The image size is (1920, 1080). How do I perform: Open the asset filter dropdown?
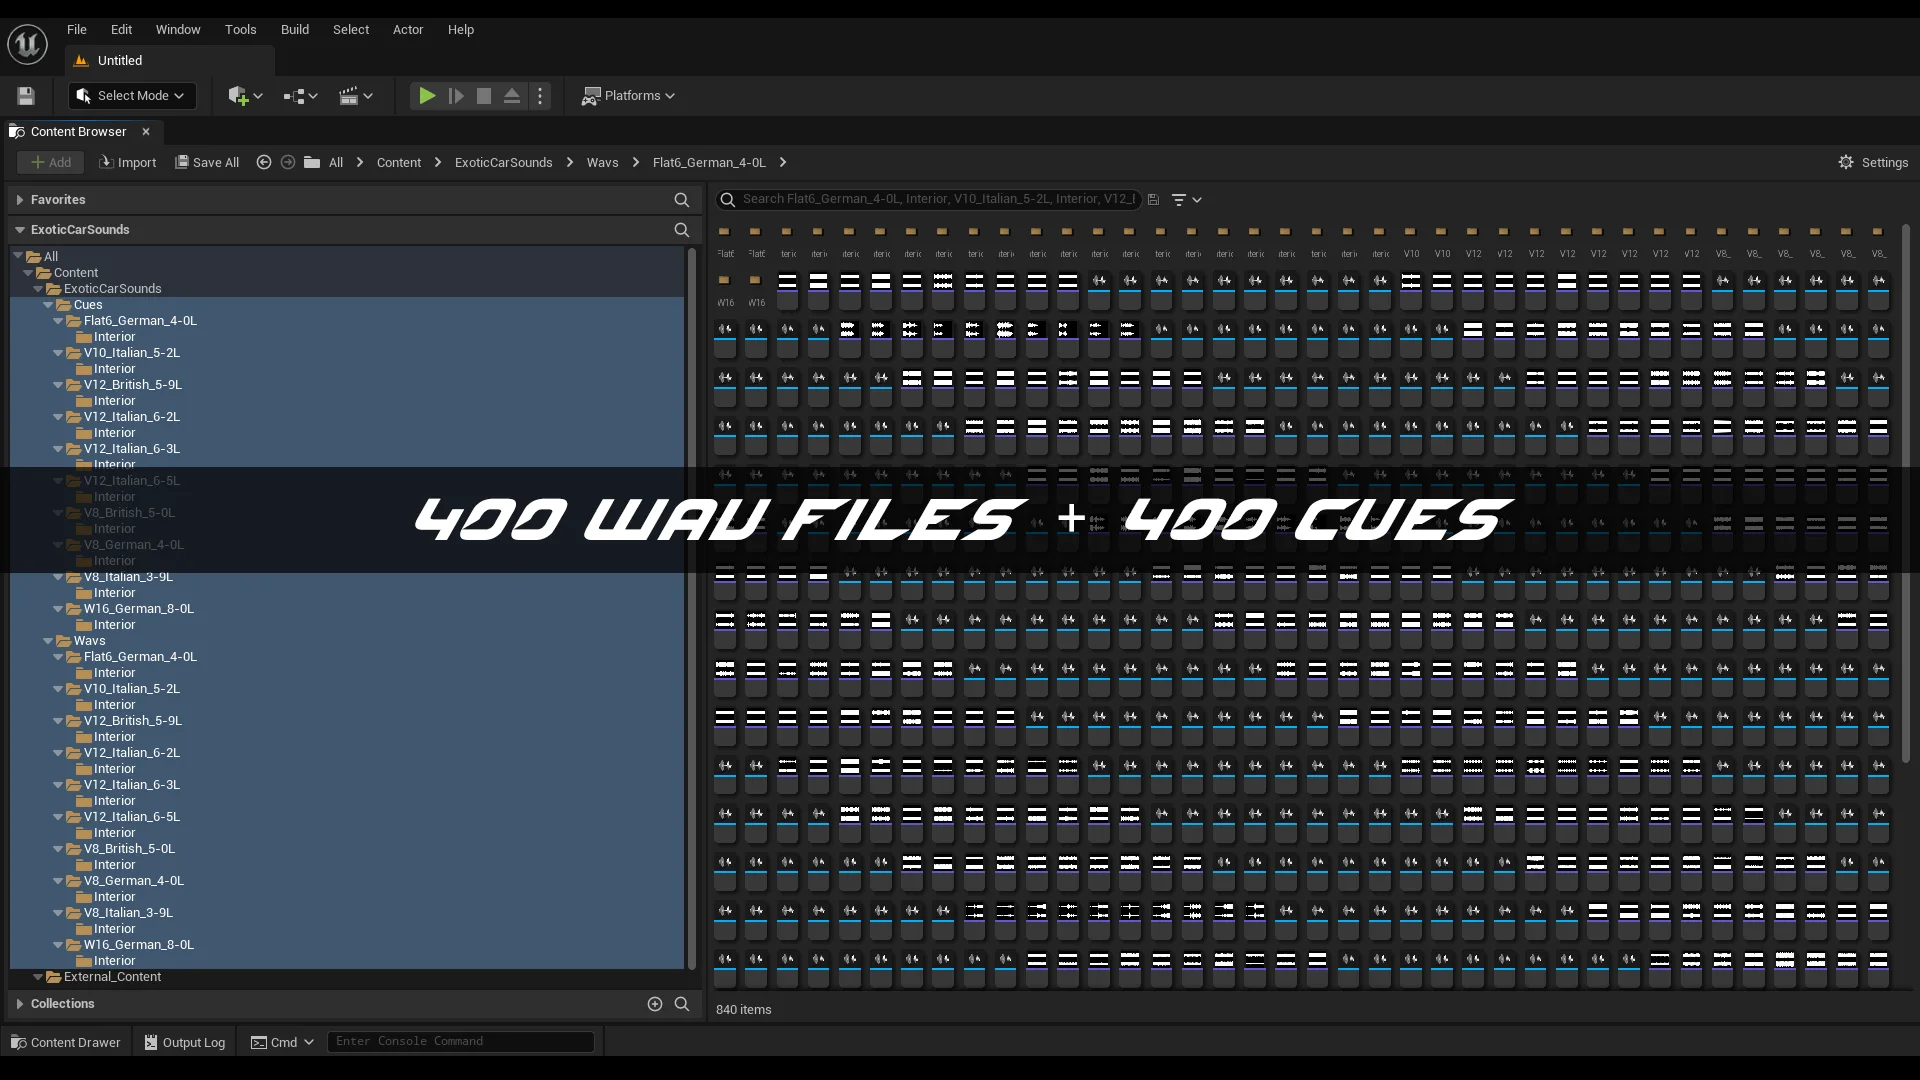[x=1186, y=200]
